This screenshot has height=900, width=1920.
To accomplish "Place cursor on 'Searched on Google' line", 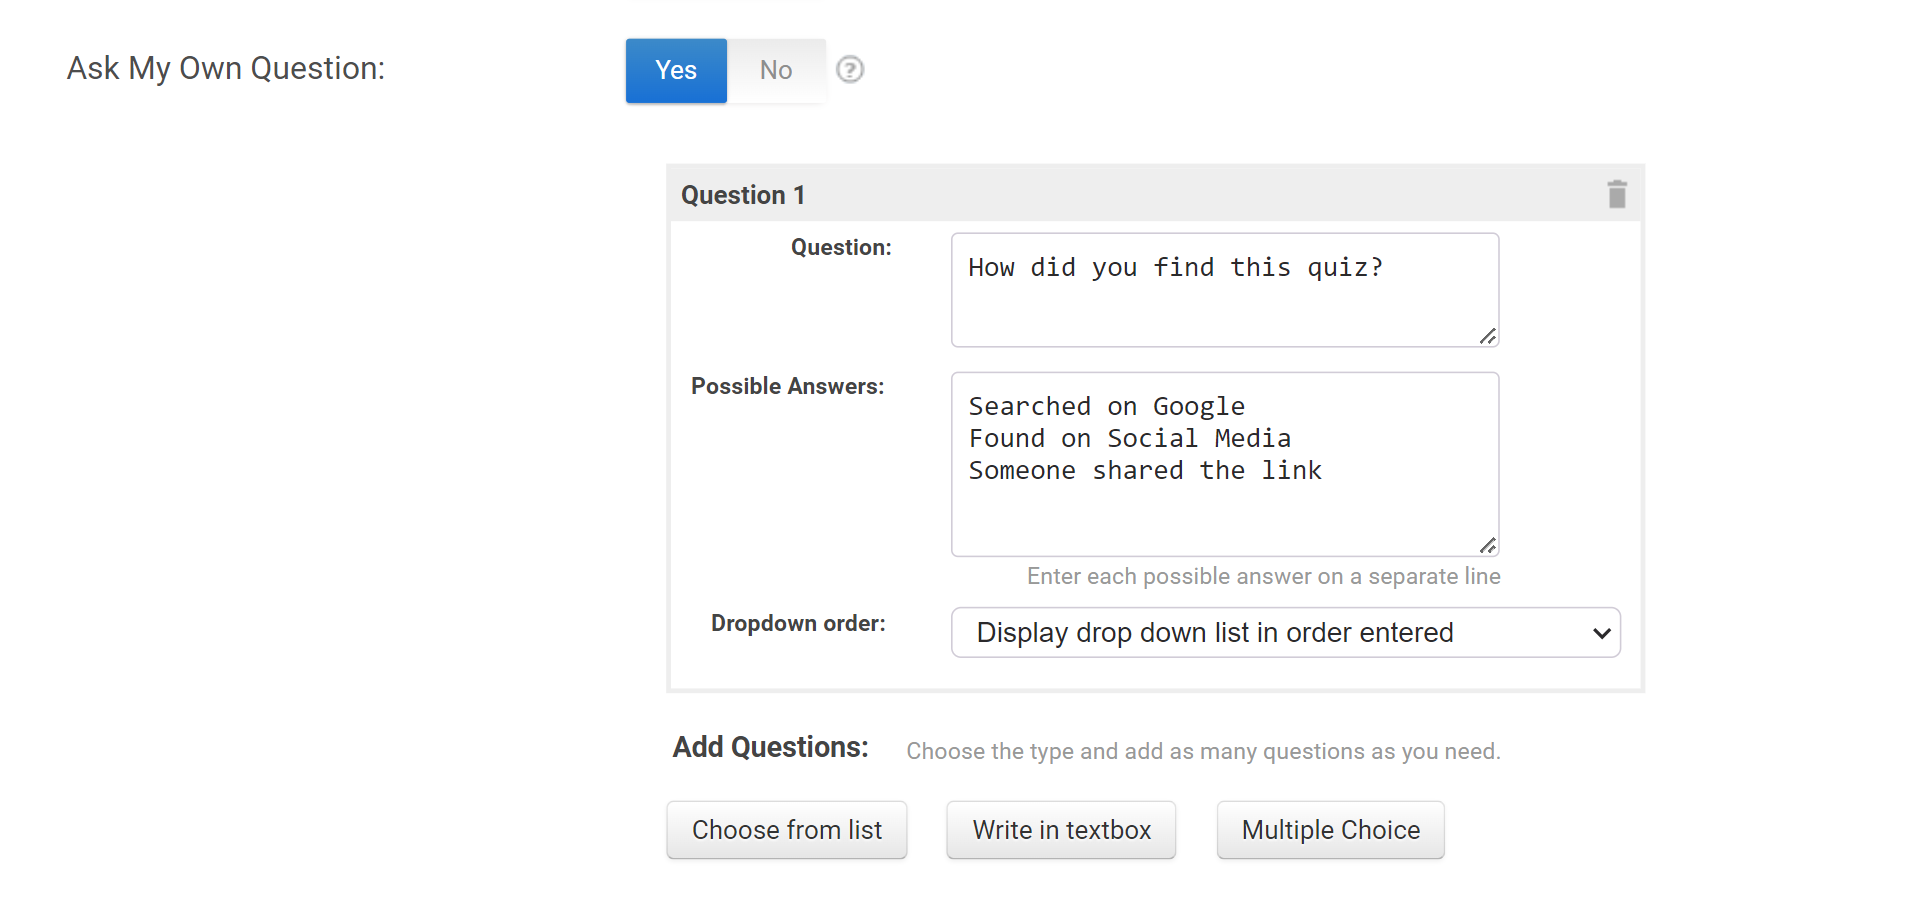I will tap(1106, 407).
